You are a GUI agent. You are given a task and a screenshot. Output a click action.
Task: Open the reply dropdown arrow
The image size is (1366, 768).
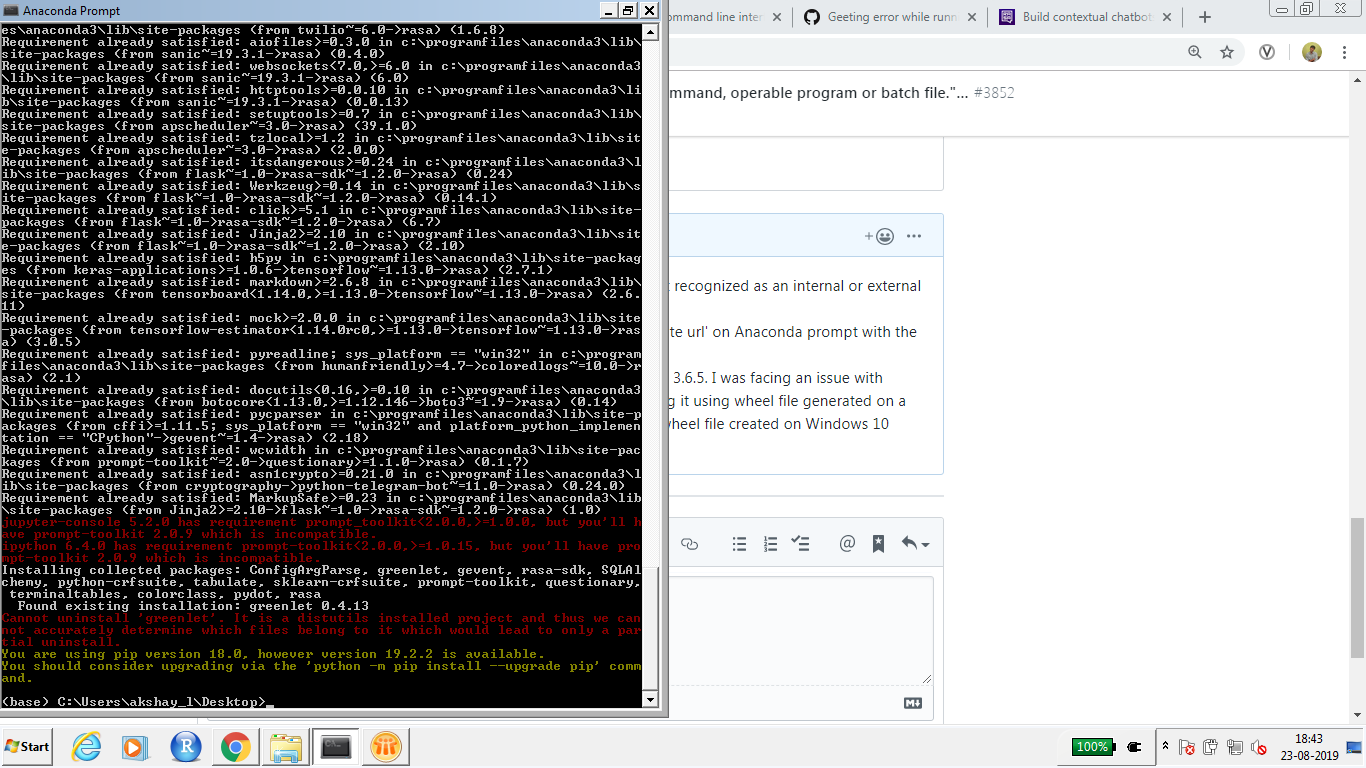[x=927, y=543]
